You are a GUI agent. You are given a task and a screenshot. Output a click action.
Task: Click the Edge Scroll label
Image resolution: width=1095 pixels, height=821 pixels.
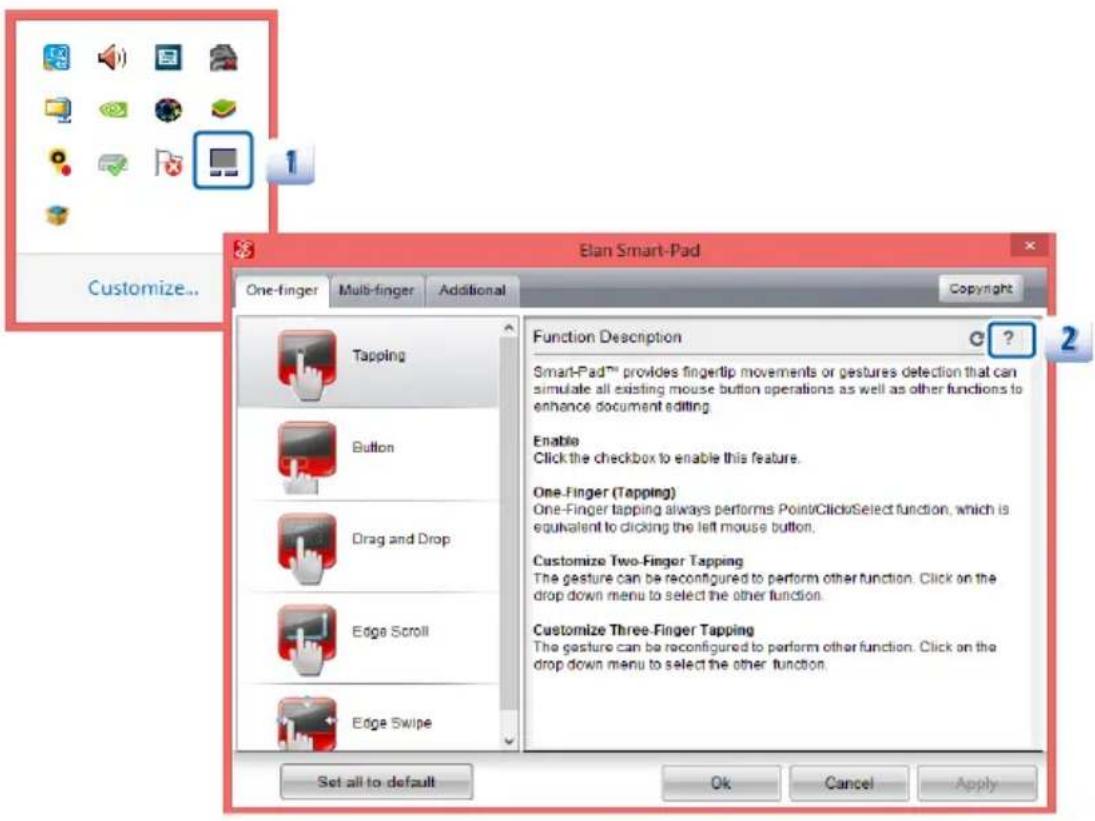click(390, 631)
